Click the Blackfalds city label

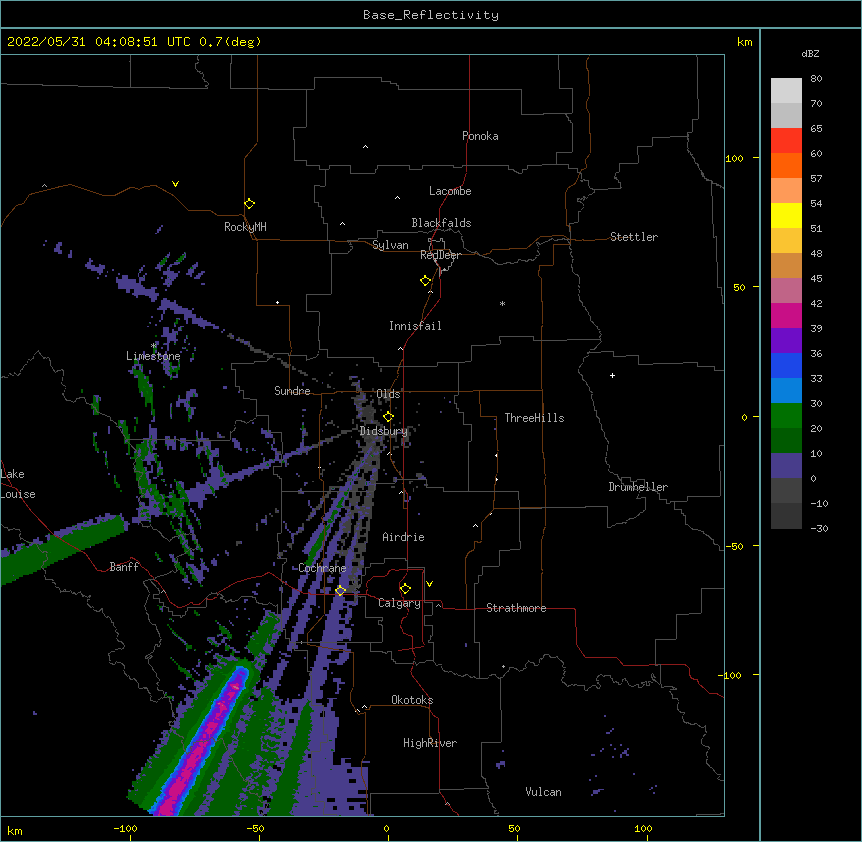[441, 223]
